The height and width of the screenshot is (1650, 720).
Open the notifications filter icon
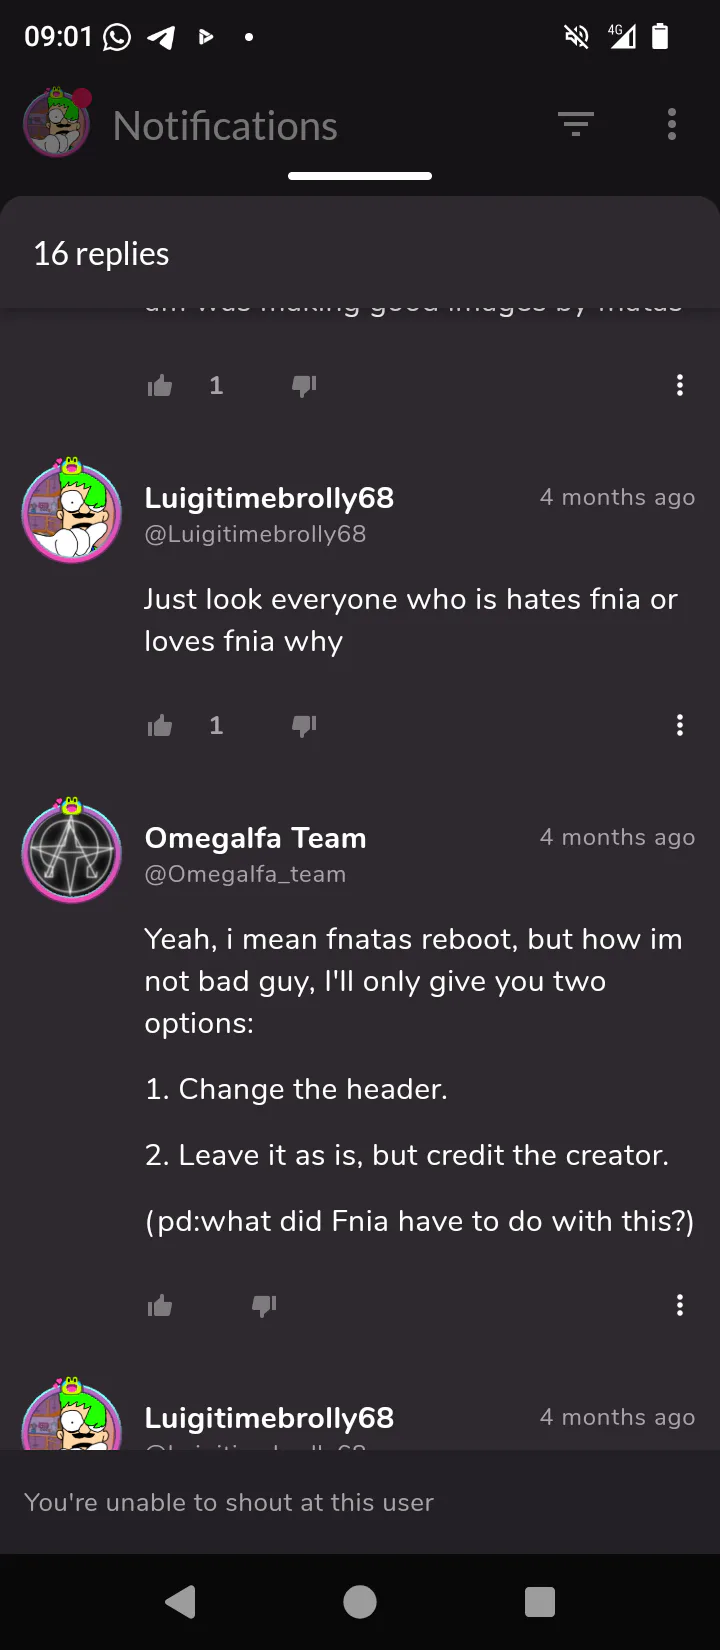click(576, 125)
